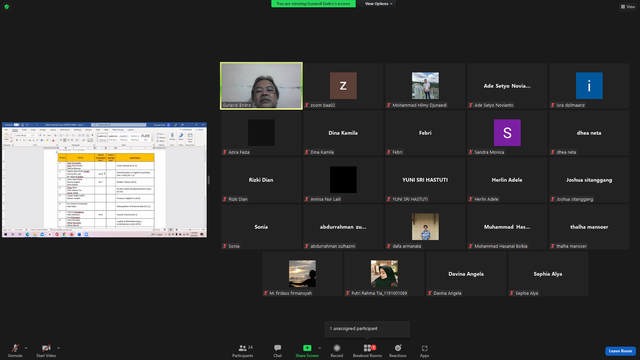640x360 pixels.
Task: Click the 'Sandra Monica' name label
Action: pyautogui.click(x=489, y=152)
